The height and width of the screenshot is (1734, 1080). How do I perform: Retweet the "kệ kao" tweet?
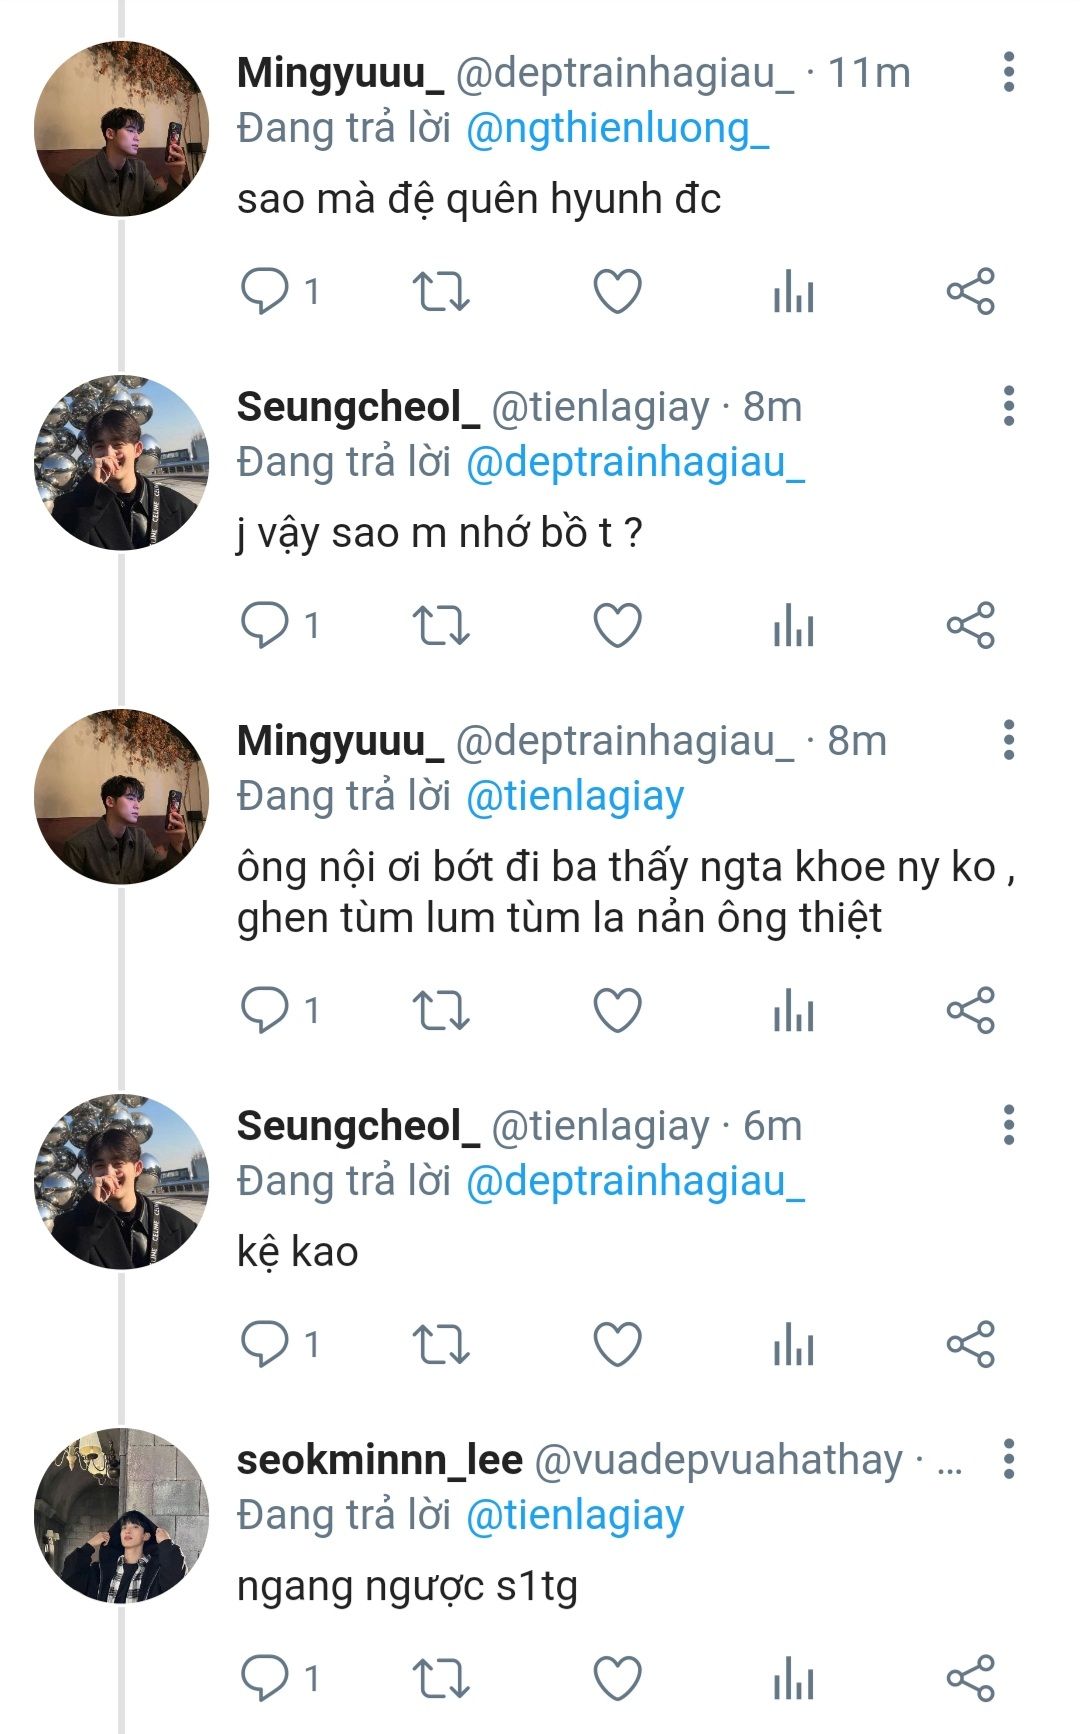coord(441,1344)
